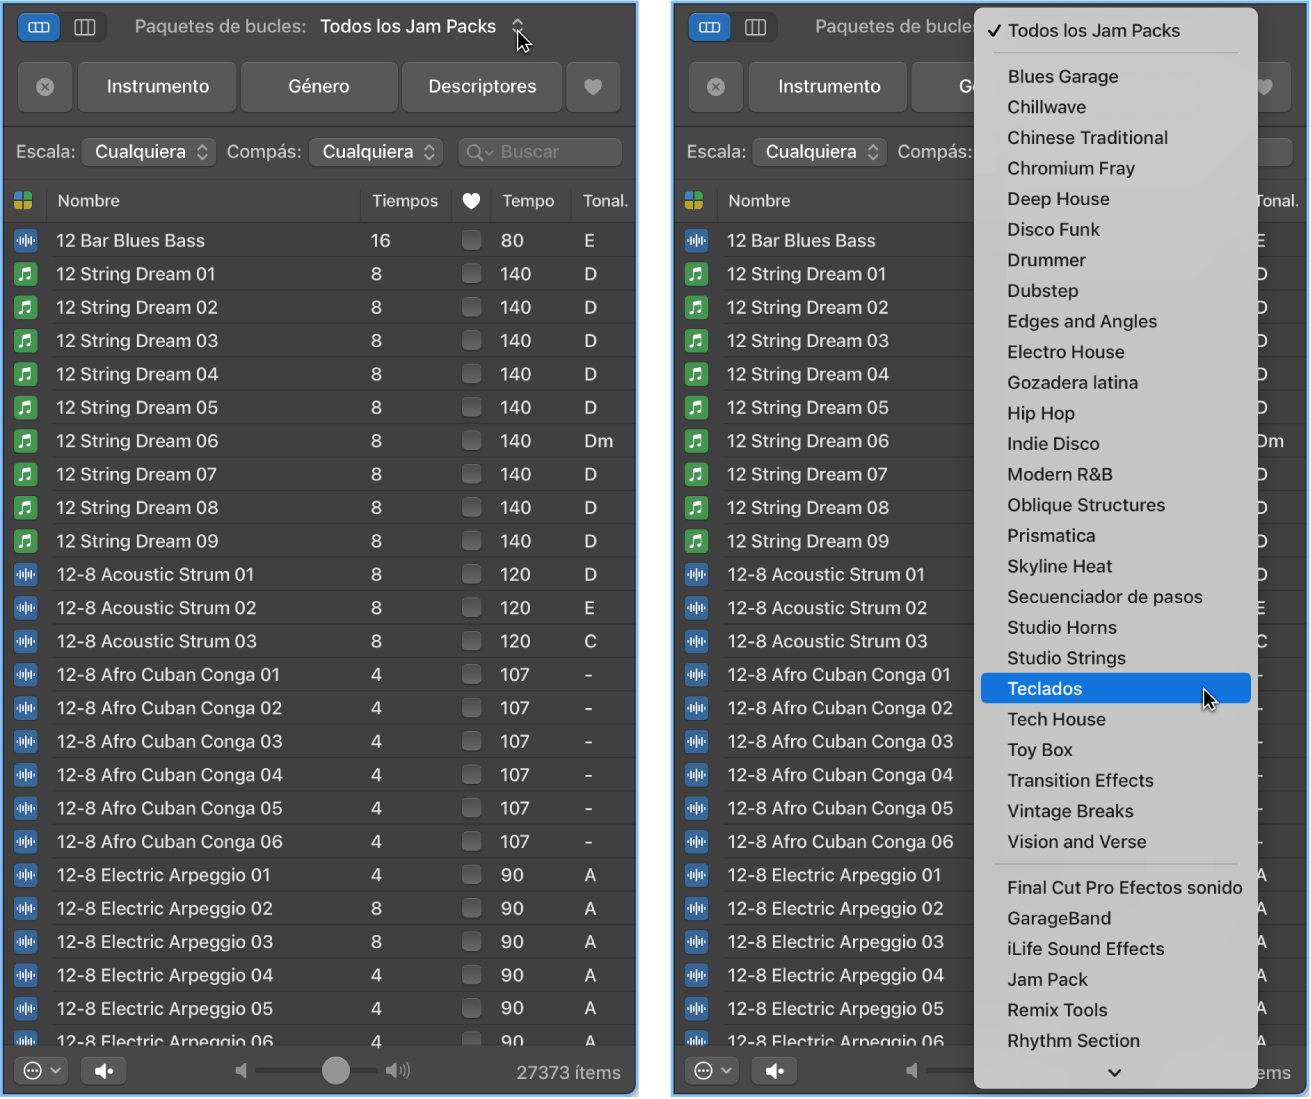This screenshot has width=1311, height=1099.
Task: Switch to column view icon in left panel
Action: [x=85, y=27]
